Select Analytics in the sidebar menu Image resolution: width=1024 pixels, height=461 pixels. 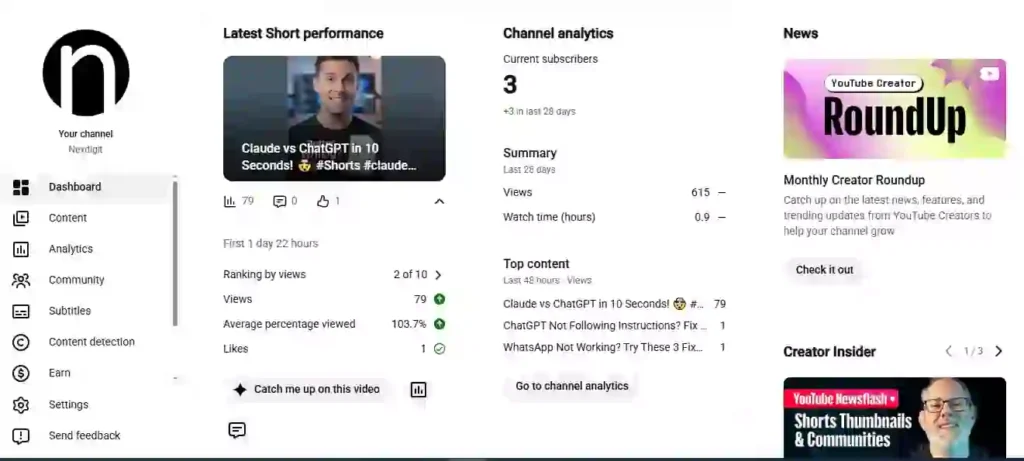point(88,249)
